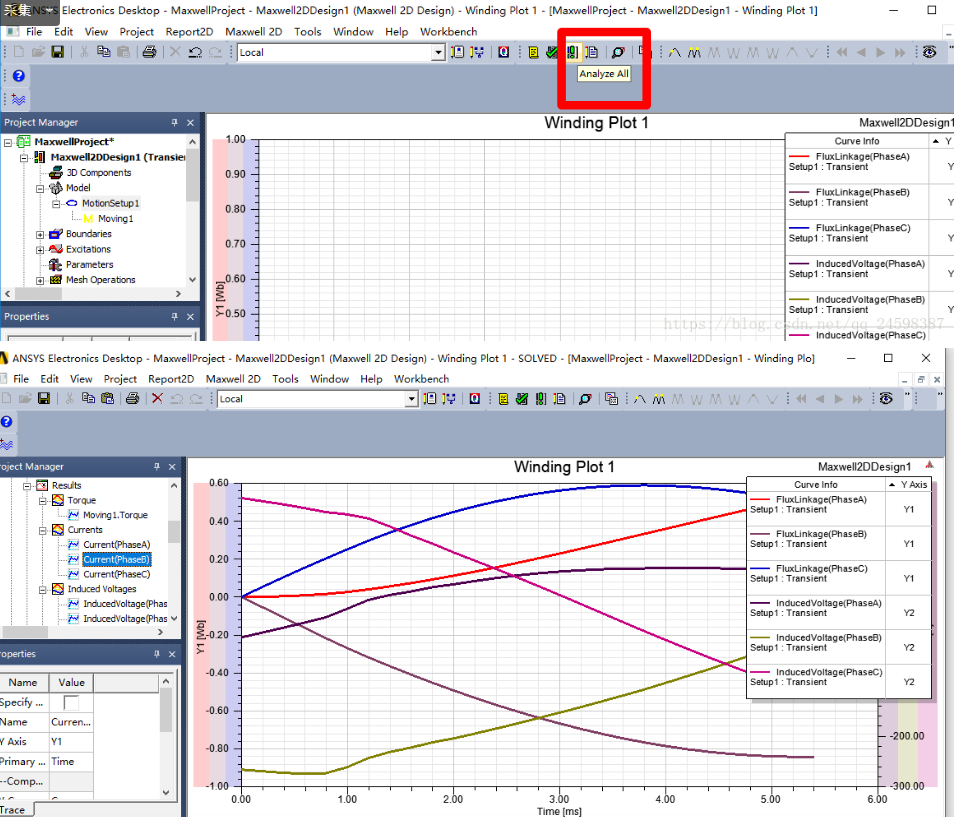Click Validate green checkmark icon in upper window

(552, 52)
